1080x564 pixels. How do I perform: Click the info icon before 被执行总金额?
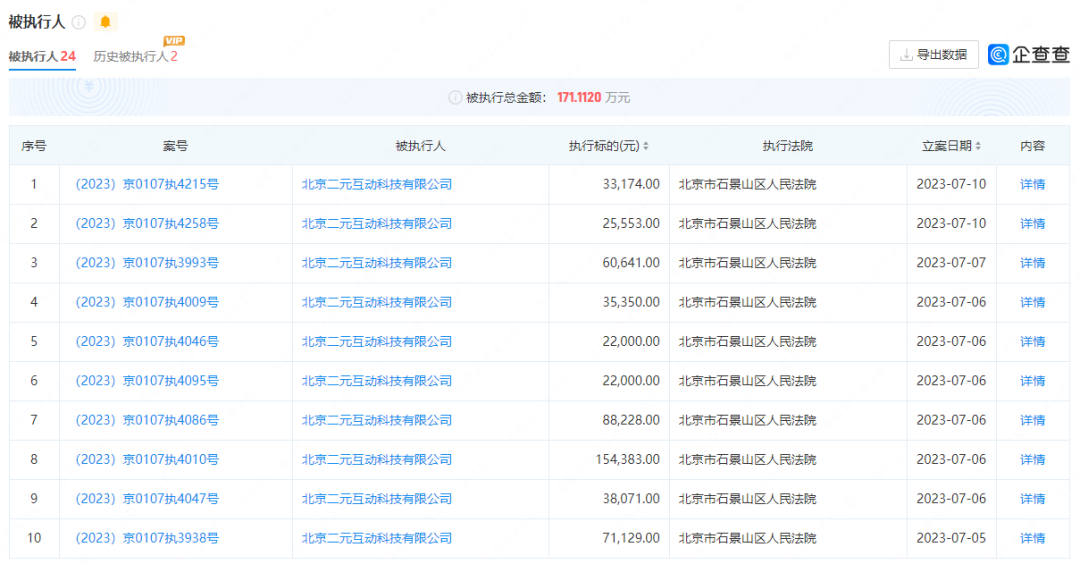[x=455, y=98]
